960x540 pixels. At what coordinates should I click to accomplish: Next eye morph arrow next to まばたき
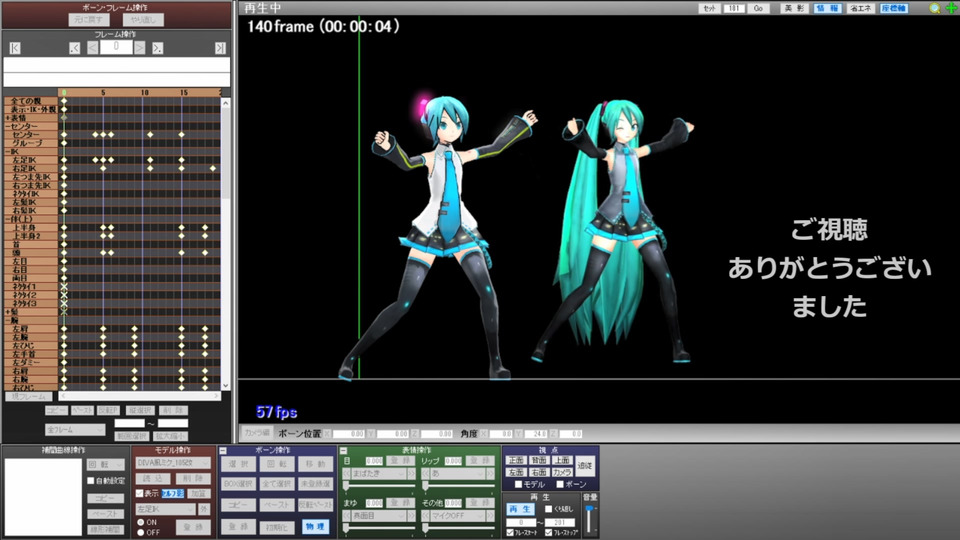pos(411,474)
